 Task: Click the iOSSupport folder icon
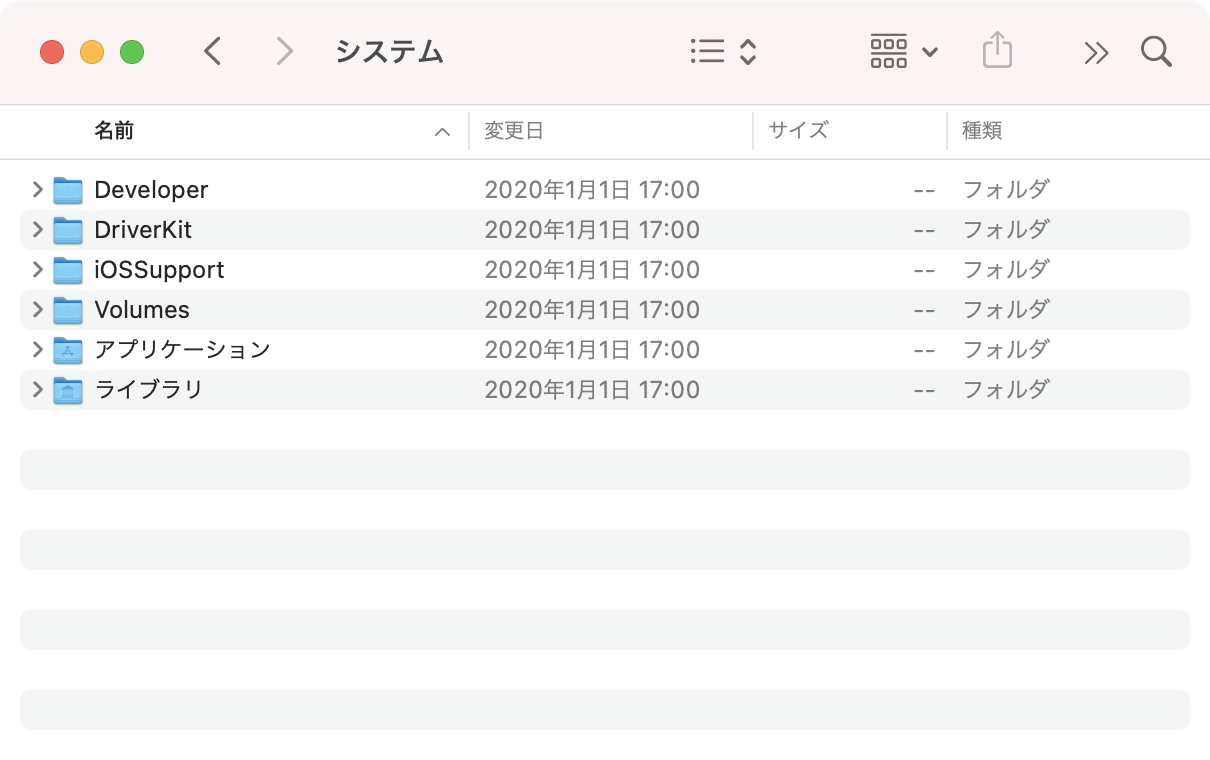[x=67, y=269]
